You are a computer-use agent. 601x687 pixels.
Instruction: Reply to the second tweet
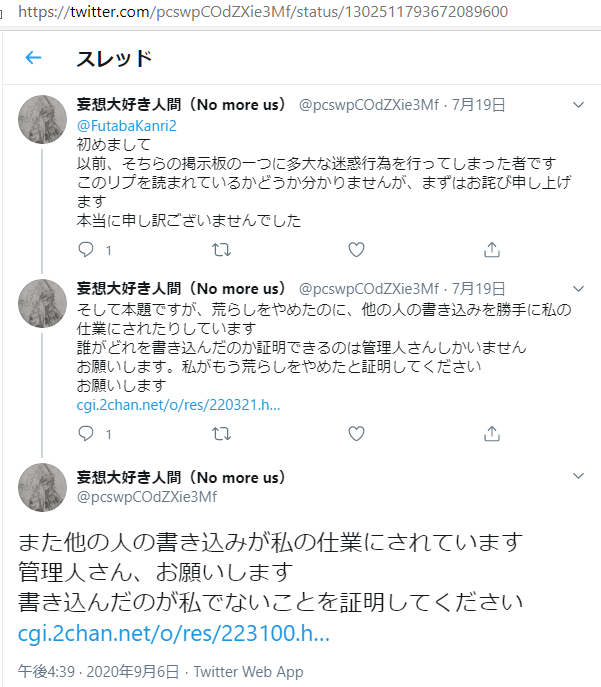[x=86, y=433]
